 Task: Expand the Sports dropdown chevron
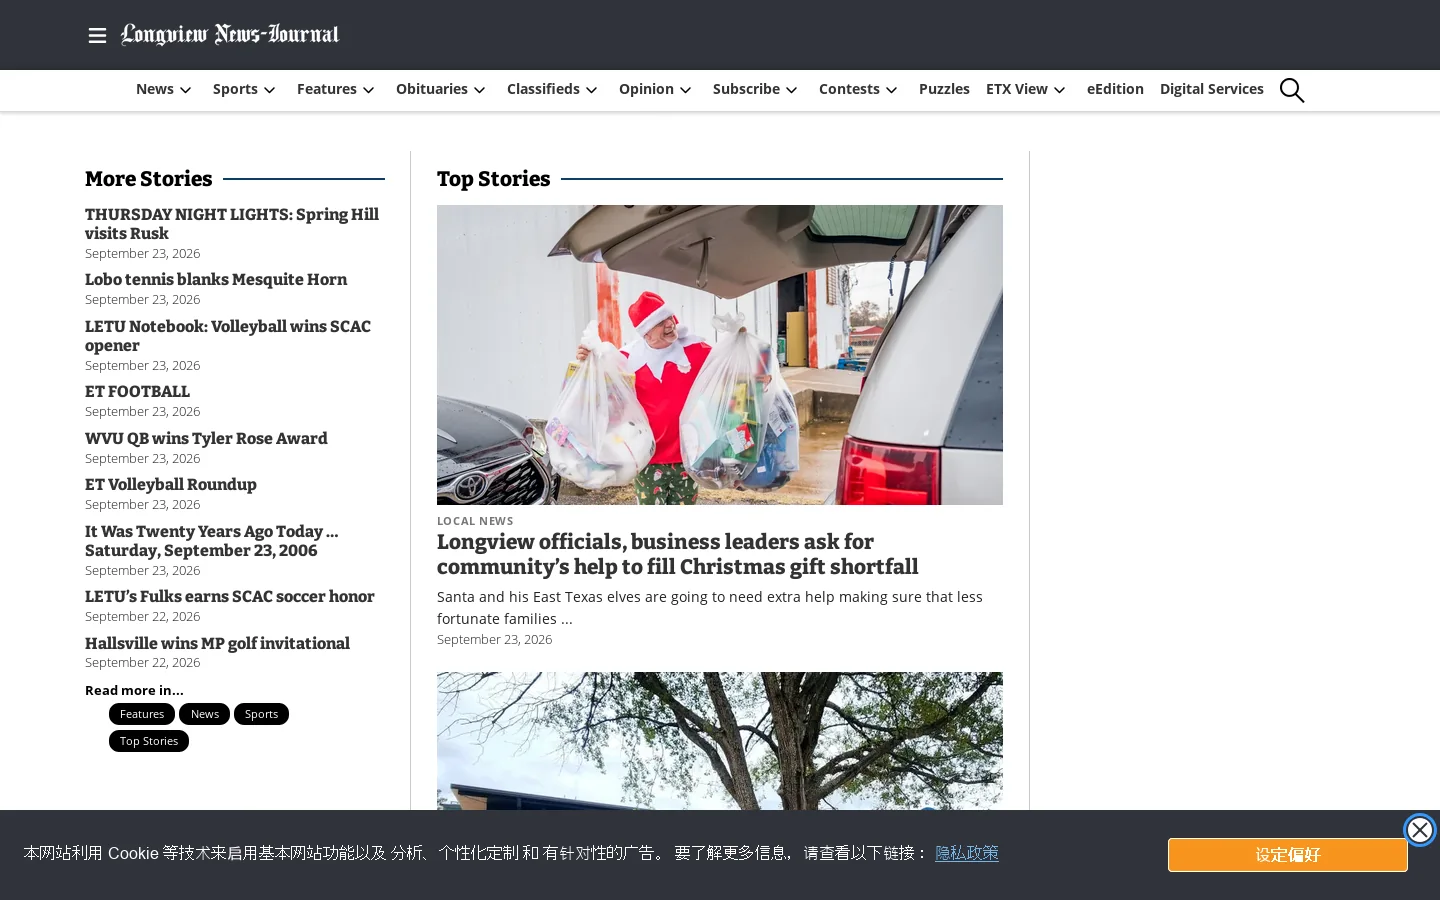269,90
